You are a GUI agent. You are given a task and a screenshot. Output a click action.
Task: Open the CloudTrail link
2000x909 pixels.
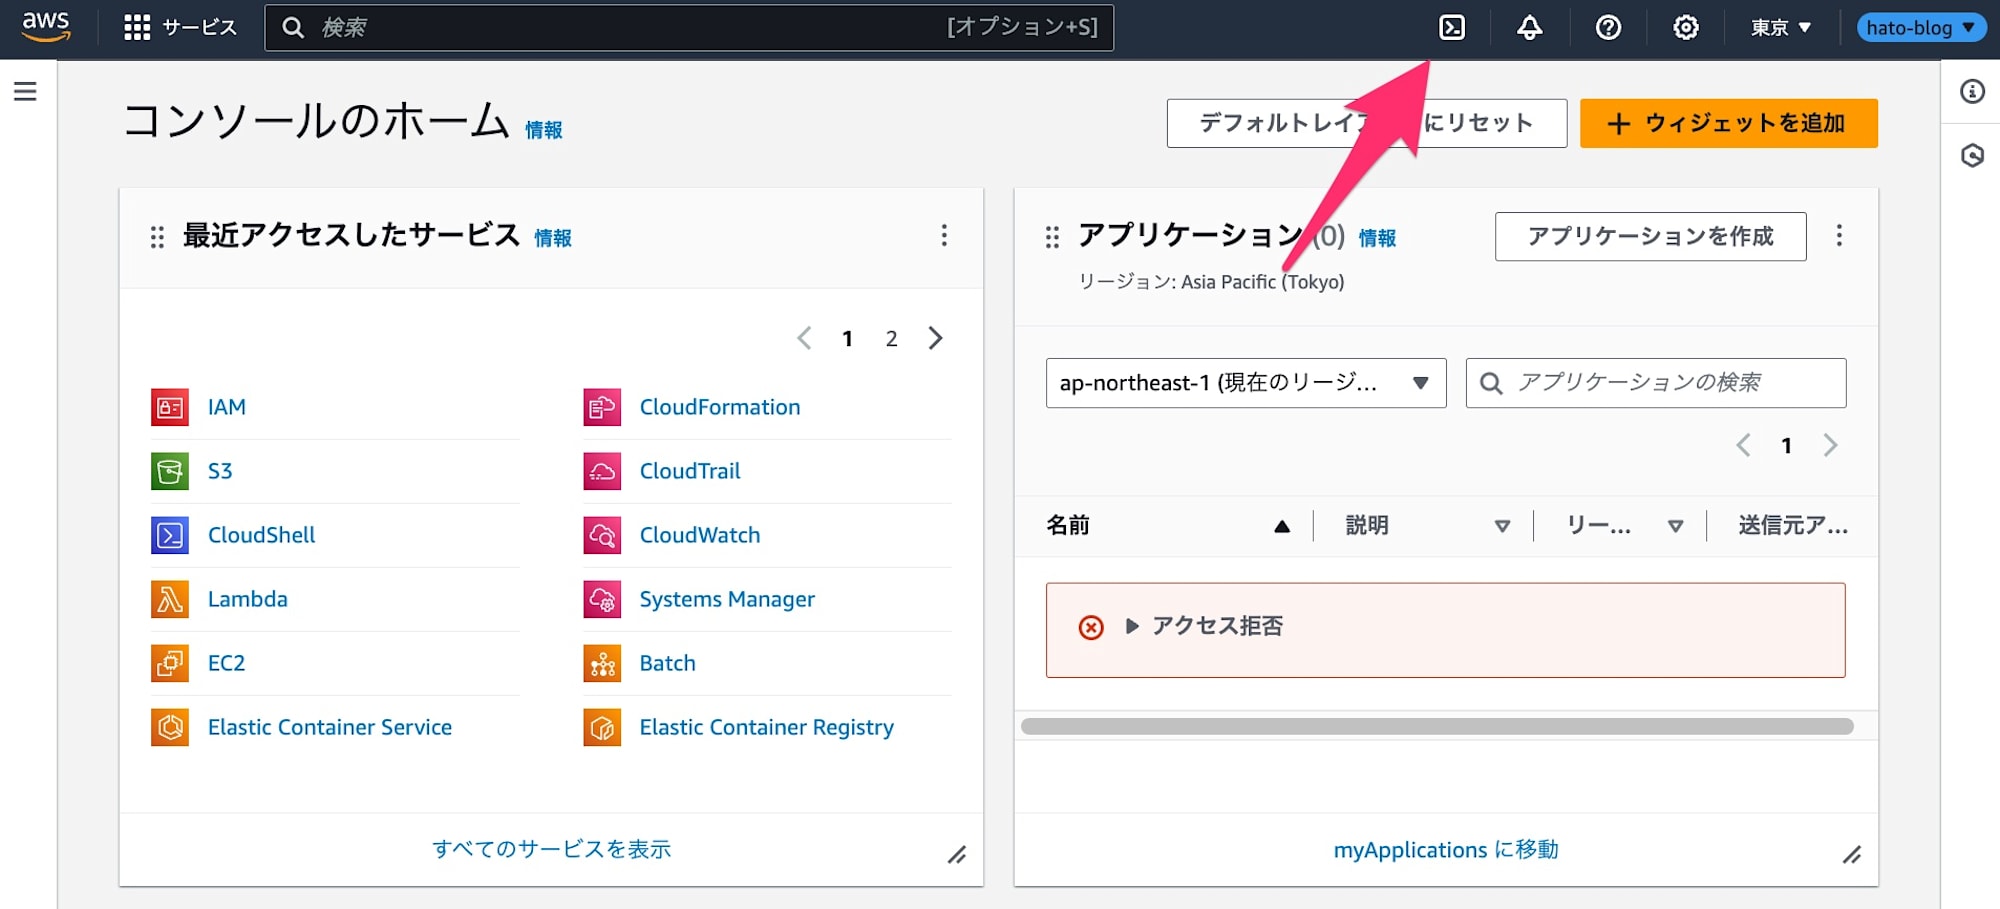[x=690, y=471]
